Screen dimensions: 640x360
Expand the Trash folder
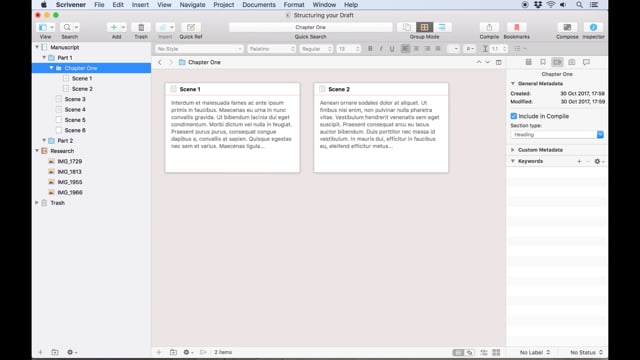click(x=37, y=203)
